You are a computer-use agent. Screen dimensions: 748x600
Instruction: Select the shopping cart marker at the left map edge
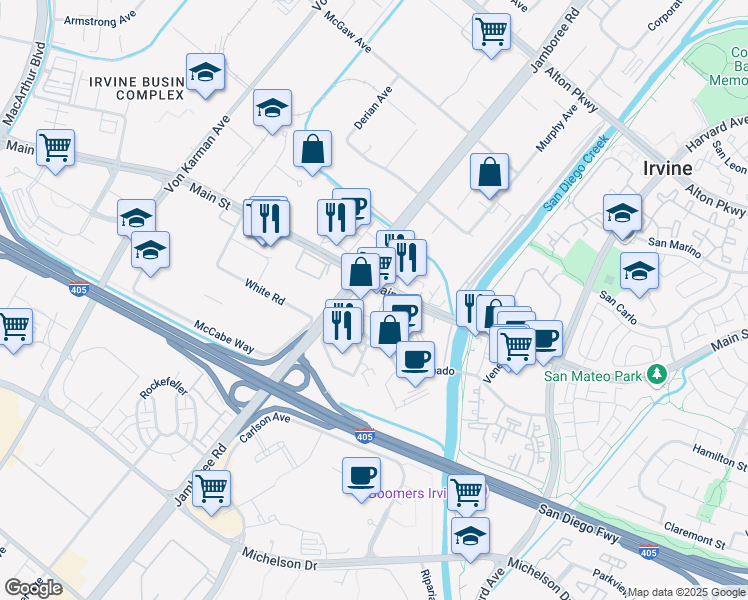coord(13,327)
